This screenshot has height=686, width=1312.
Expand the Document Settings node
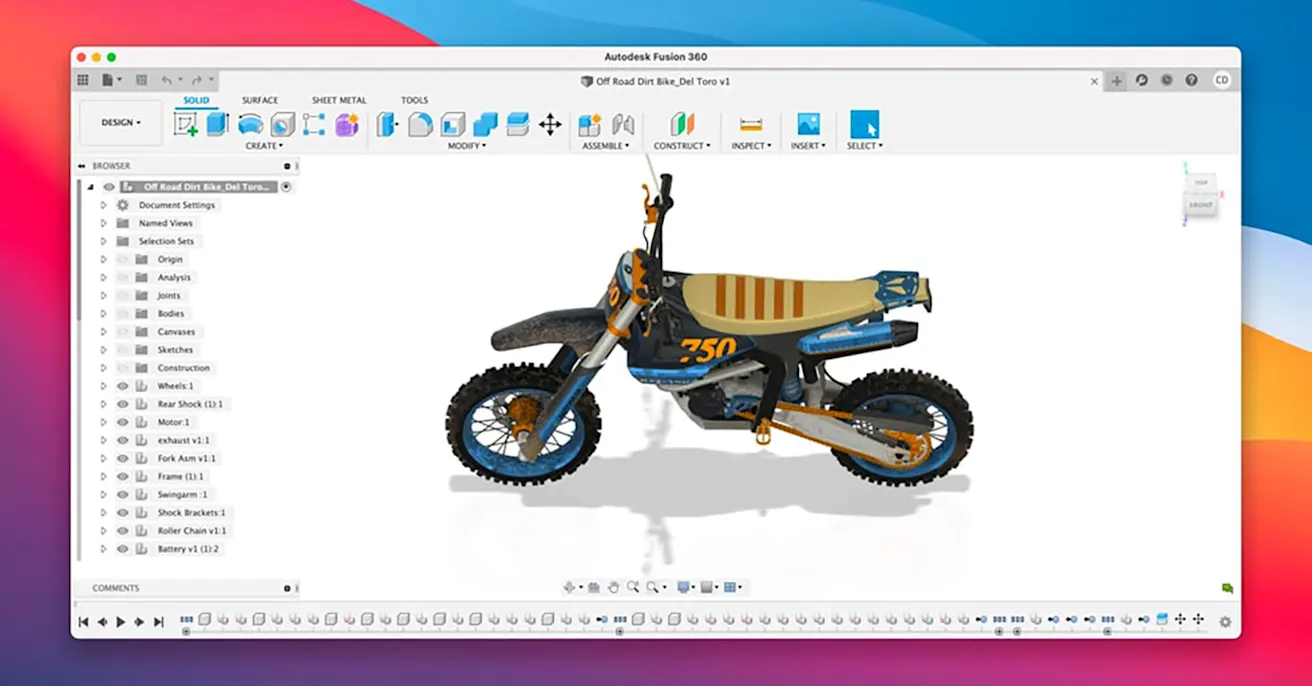click(103, 205)
